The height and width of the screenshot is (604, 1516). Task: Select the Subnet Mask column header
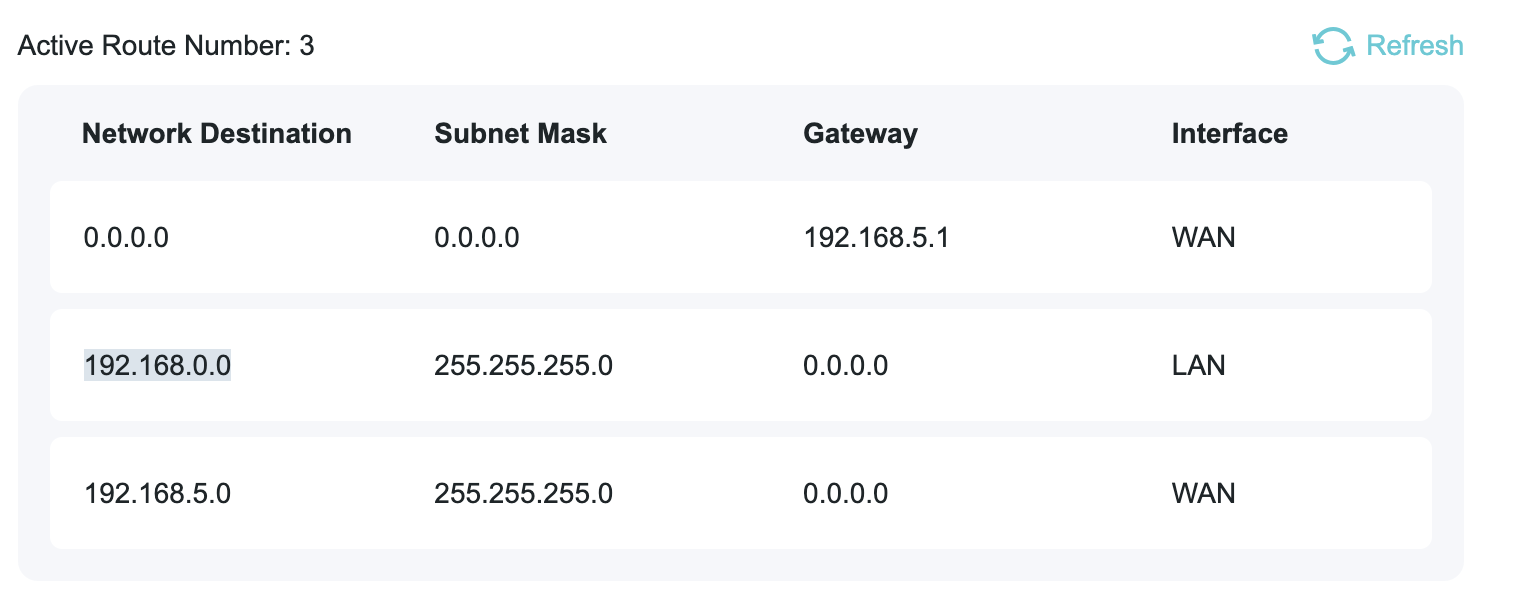click(x=520, y=134)
